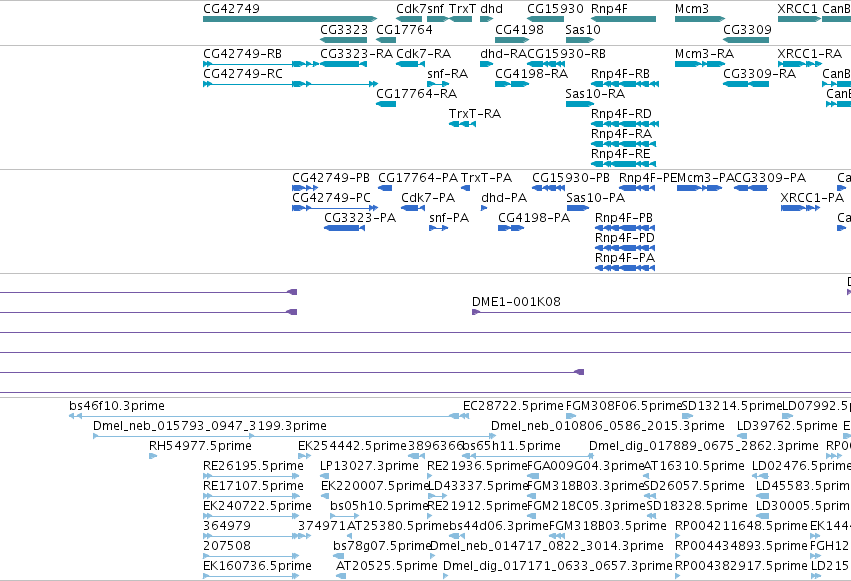Click EST bs46f10.3prime
This screenshot has width=851, height=581.
click(117, 406)
